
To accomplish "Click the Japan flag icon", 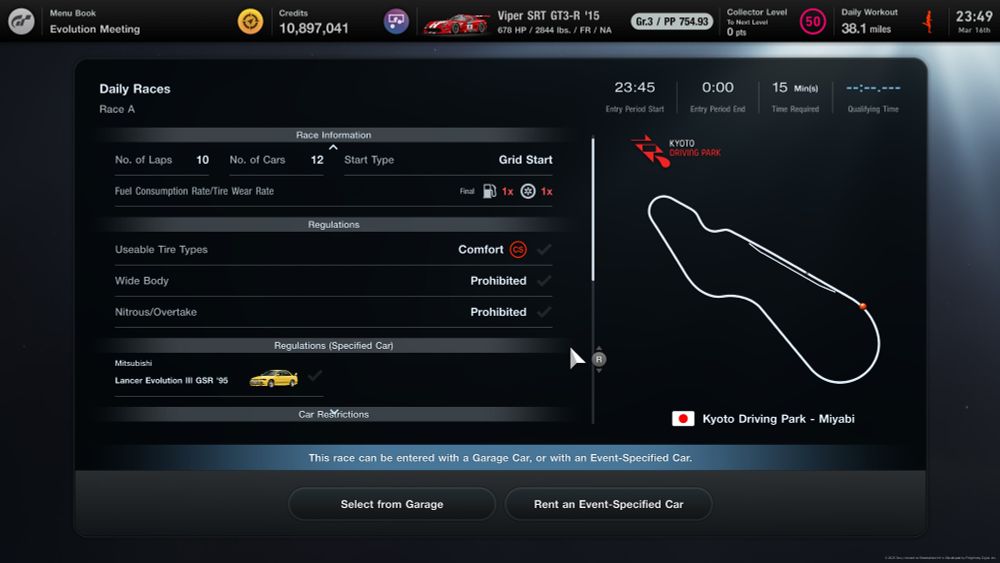I will pos(683,419).
